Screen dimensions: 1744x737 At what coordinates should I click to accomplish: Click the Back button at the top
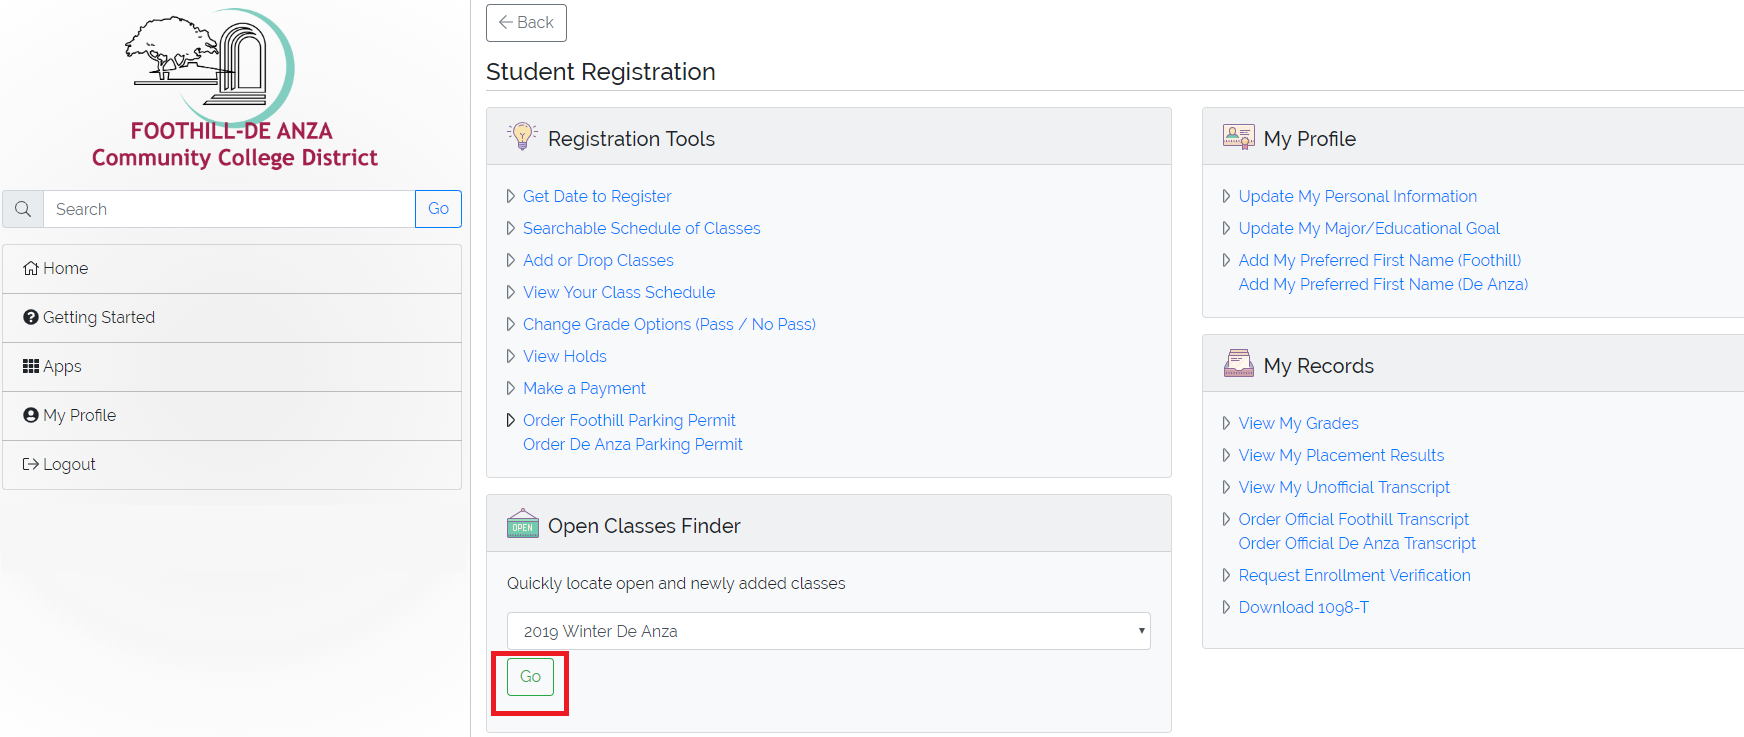(x=526, y=22)
